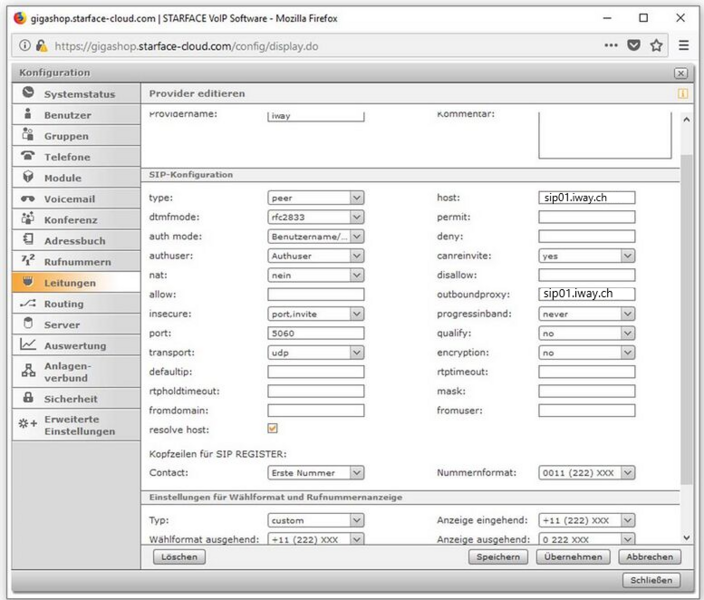Open the insecure dropdown set to port,invite
The height and width of the screenshot is (600, 704).
coord(316,313)
